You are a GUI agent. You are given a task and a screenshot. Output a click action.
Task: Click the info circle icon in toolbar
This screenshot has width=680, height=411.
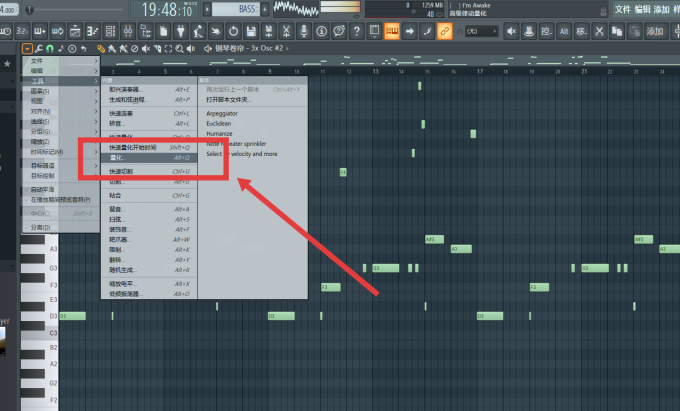[x=321, y=31]
